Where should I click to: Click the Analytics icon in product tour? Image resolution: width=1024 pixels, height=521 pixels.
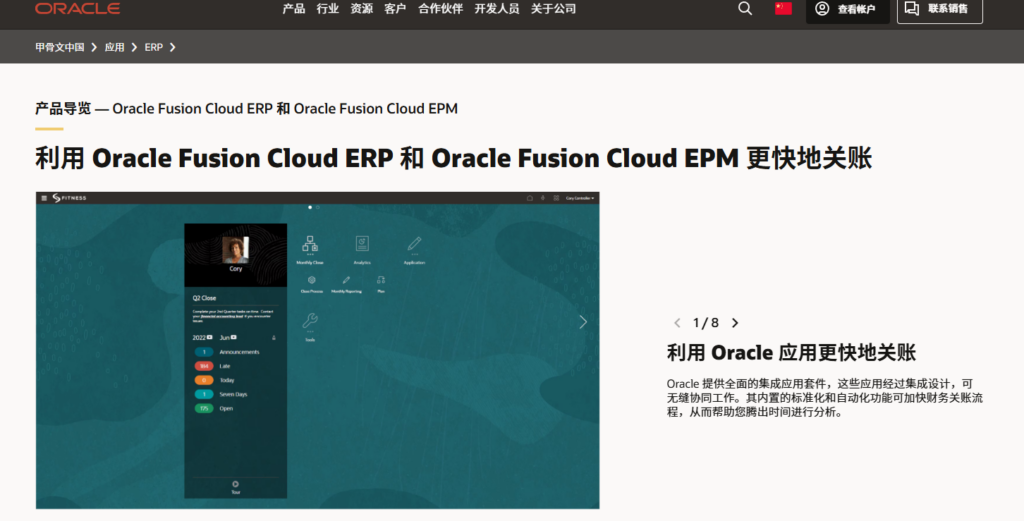(362, 245)
